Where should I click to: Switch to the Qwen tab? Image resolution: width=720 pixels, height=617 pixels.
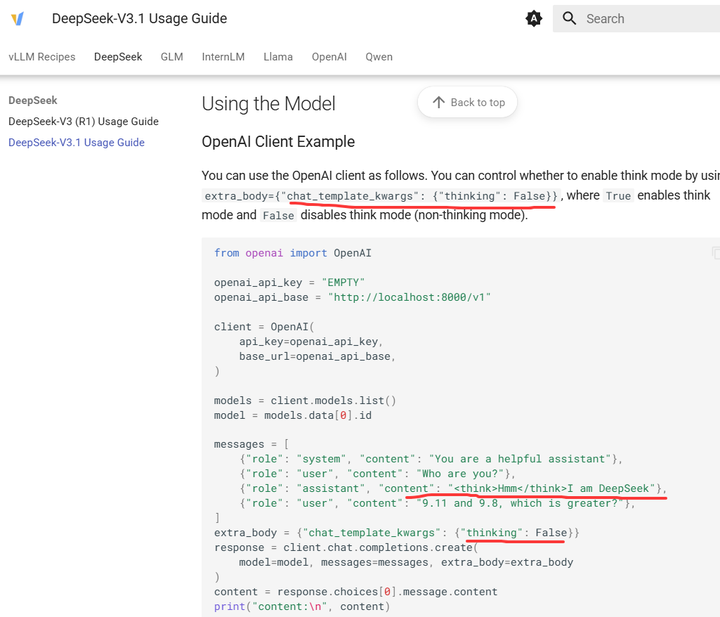click(379, 57)
